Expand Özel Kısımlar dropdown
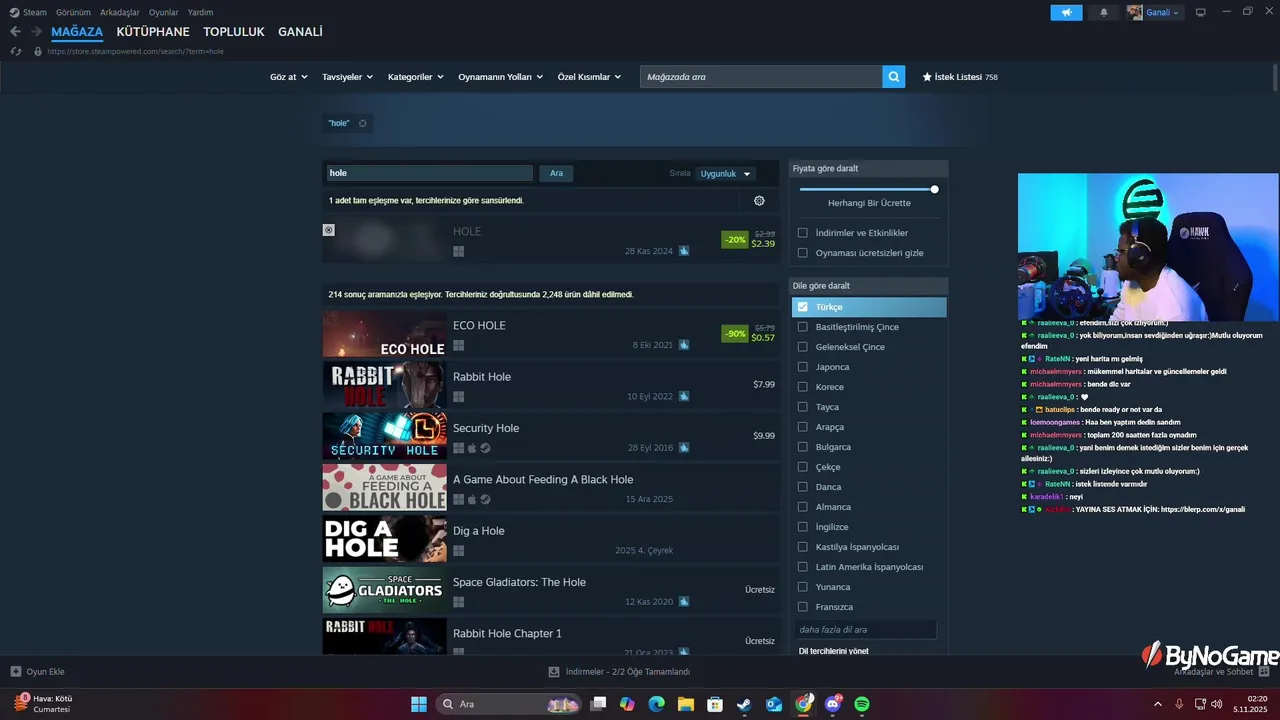 point(589,77)
